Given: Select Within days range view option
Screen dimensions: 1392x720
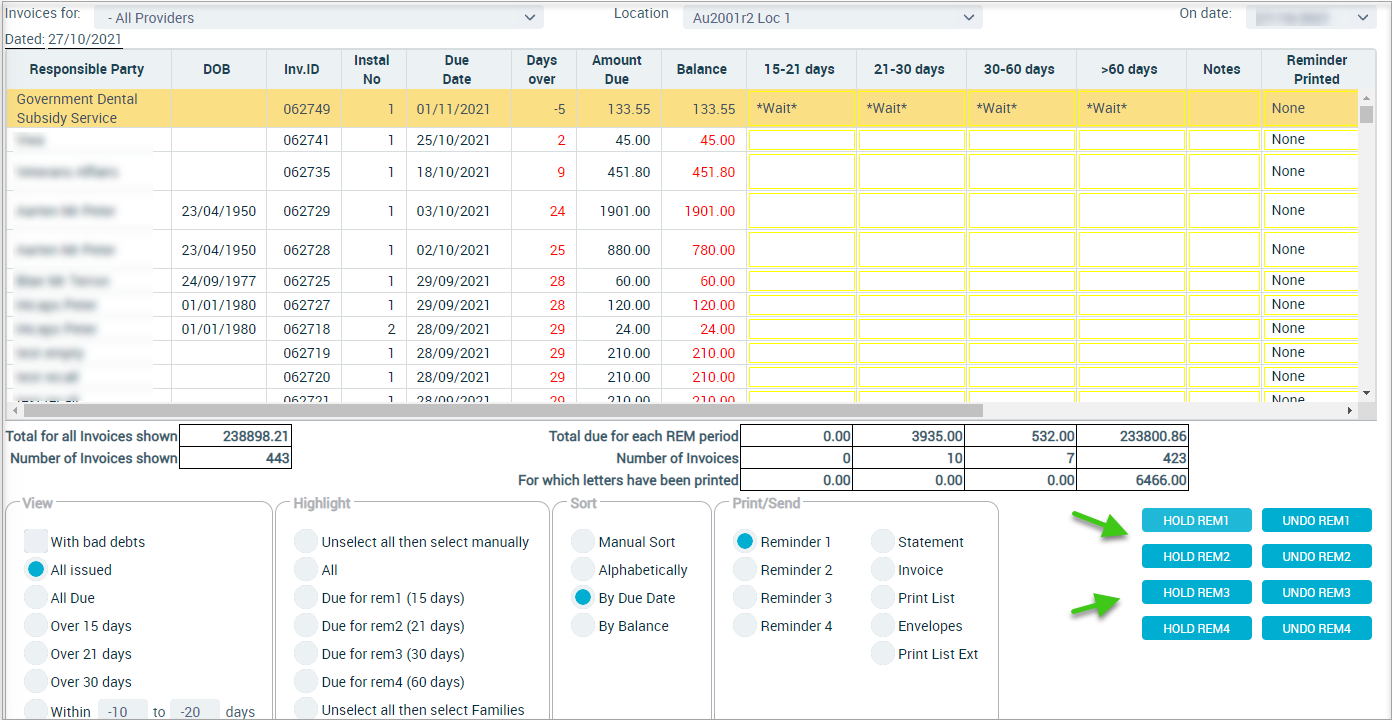Looking at the screenshot, I should pos(36,710).
